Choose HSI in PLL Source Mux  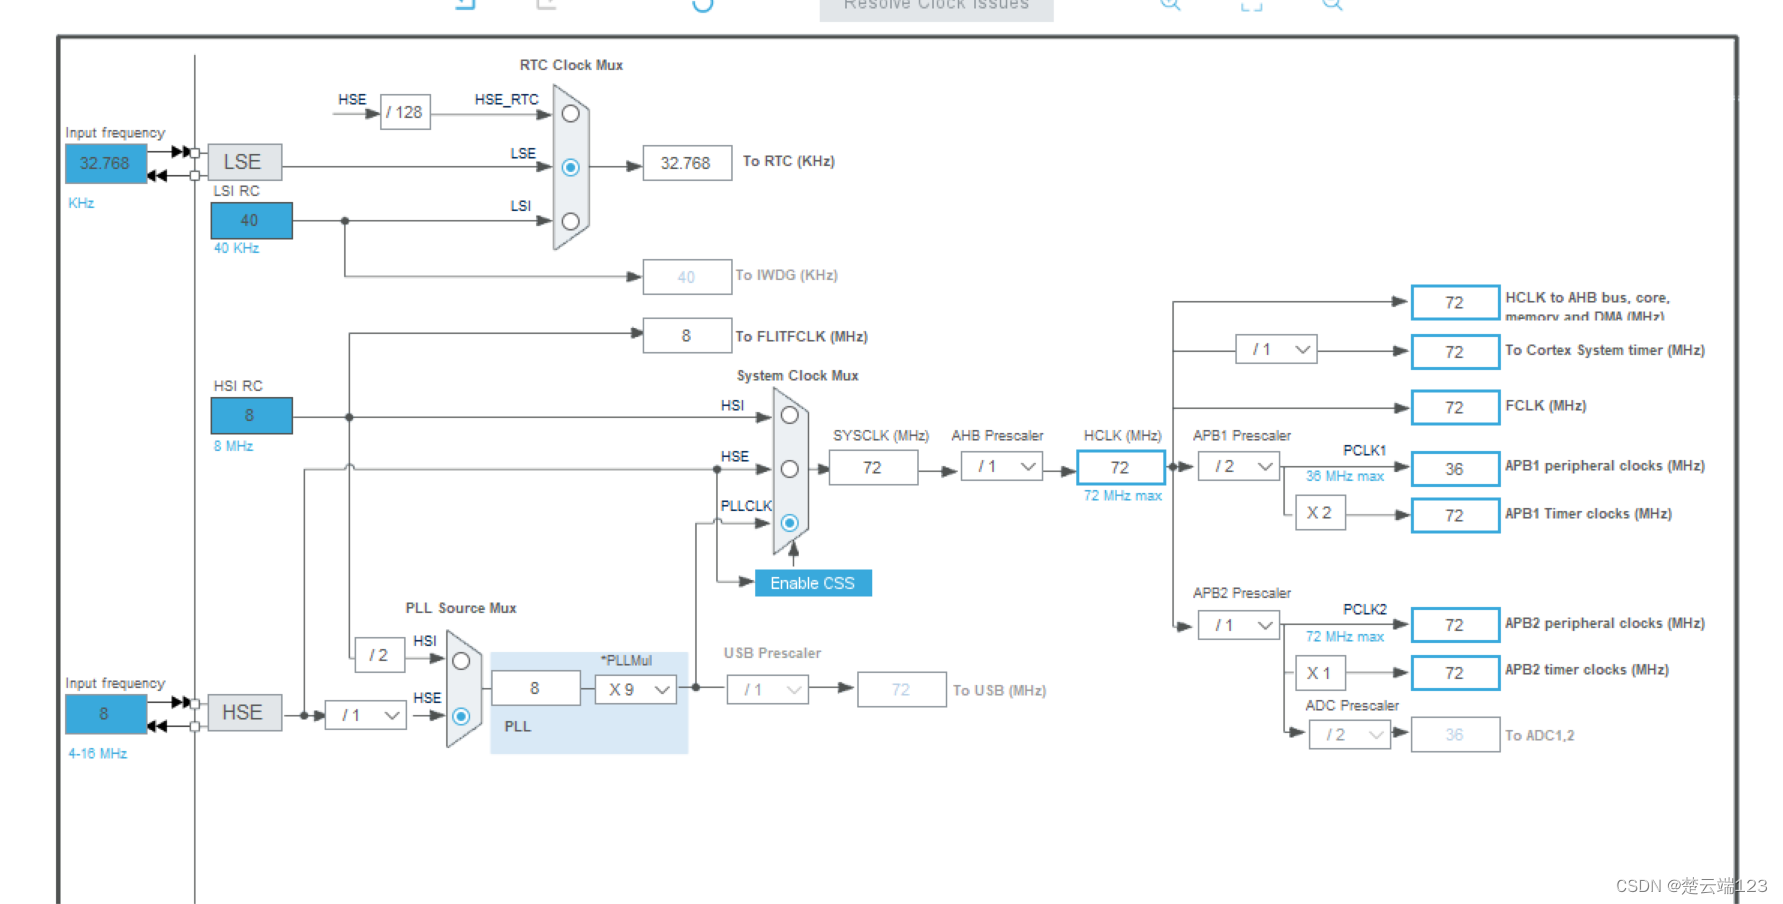tap(461, 661)
